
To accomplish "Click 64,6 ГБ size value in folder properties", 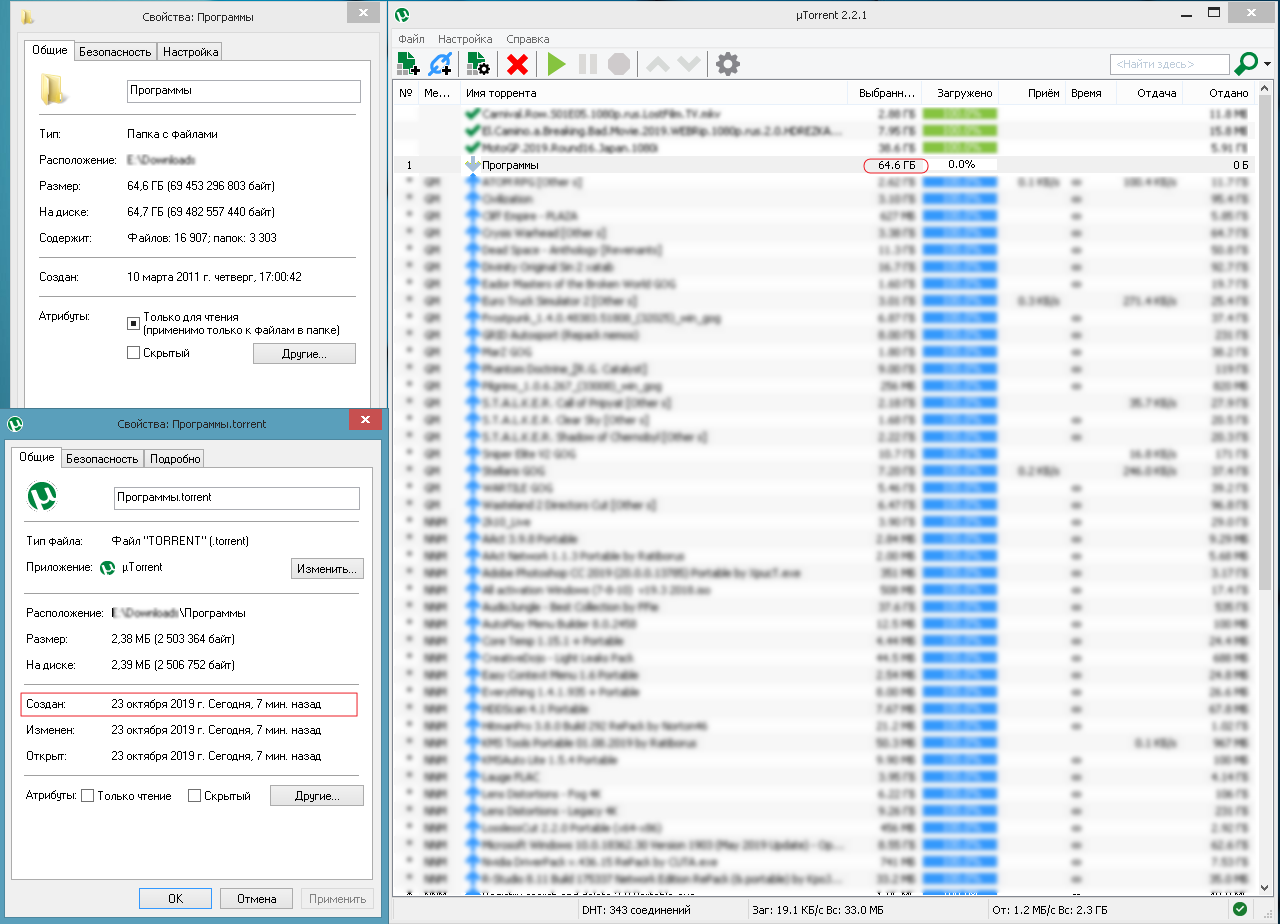I will (201, 186).
